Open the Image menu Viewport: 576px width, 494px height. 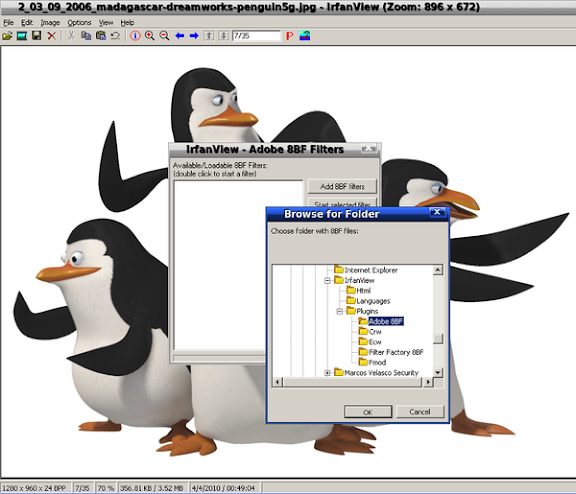pyautogui.click(x=50, y=23)
